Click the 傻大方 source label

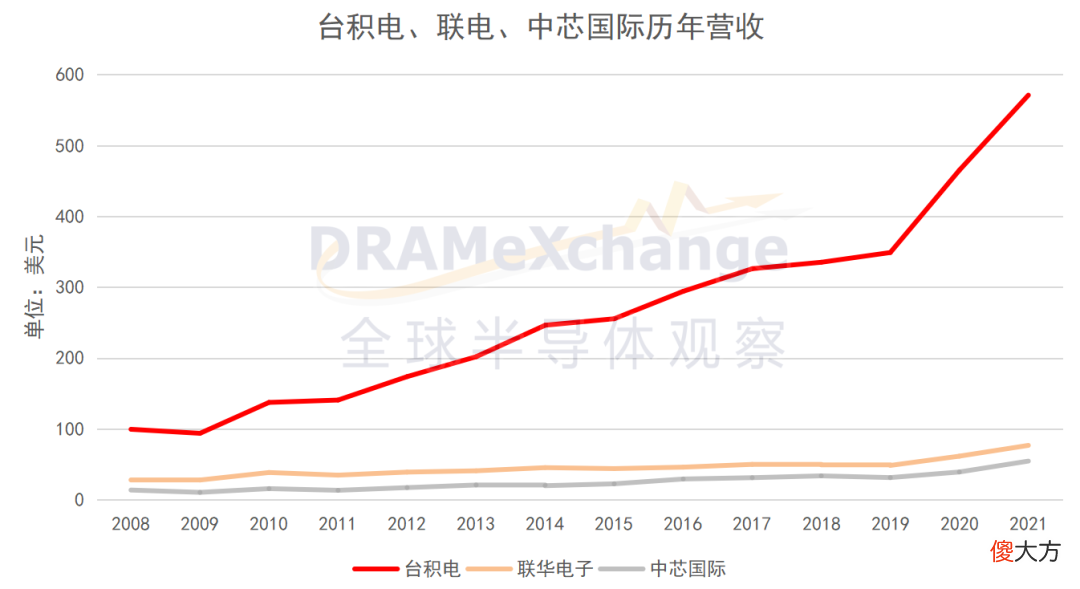click(1025, 551)
